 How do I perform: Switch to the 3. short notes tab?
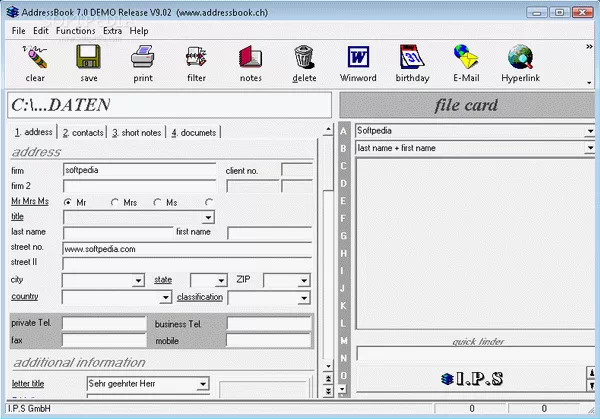coord(137,132)
